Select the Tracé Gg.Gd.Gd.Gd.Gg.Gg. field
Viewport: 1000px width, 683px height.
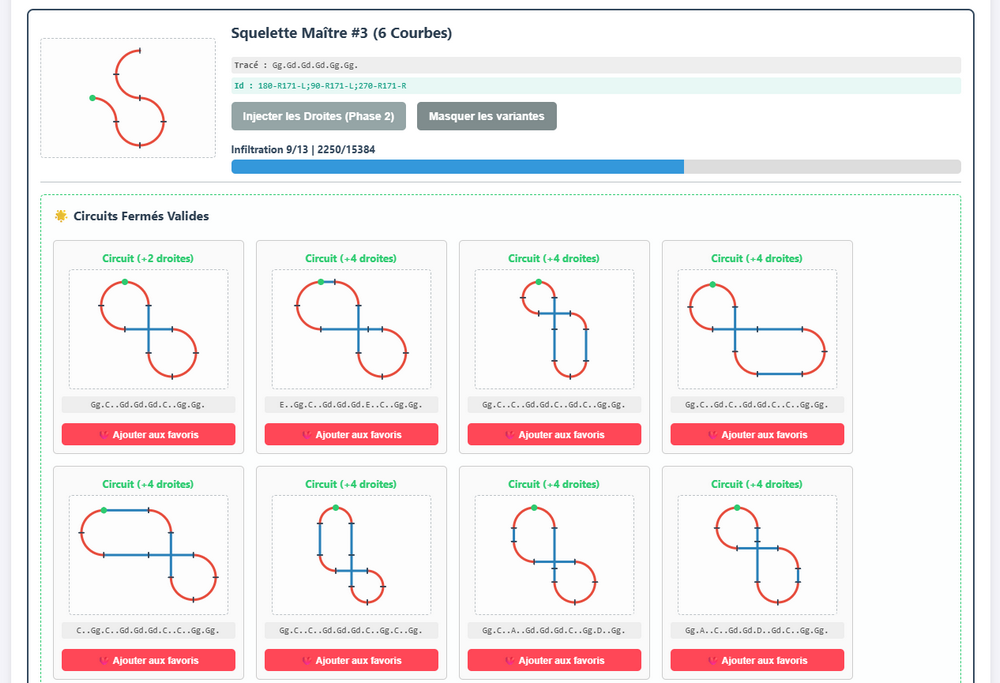pyautogui.click(x=596, y=65)
